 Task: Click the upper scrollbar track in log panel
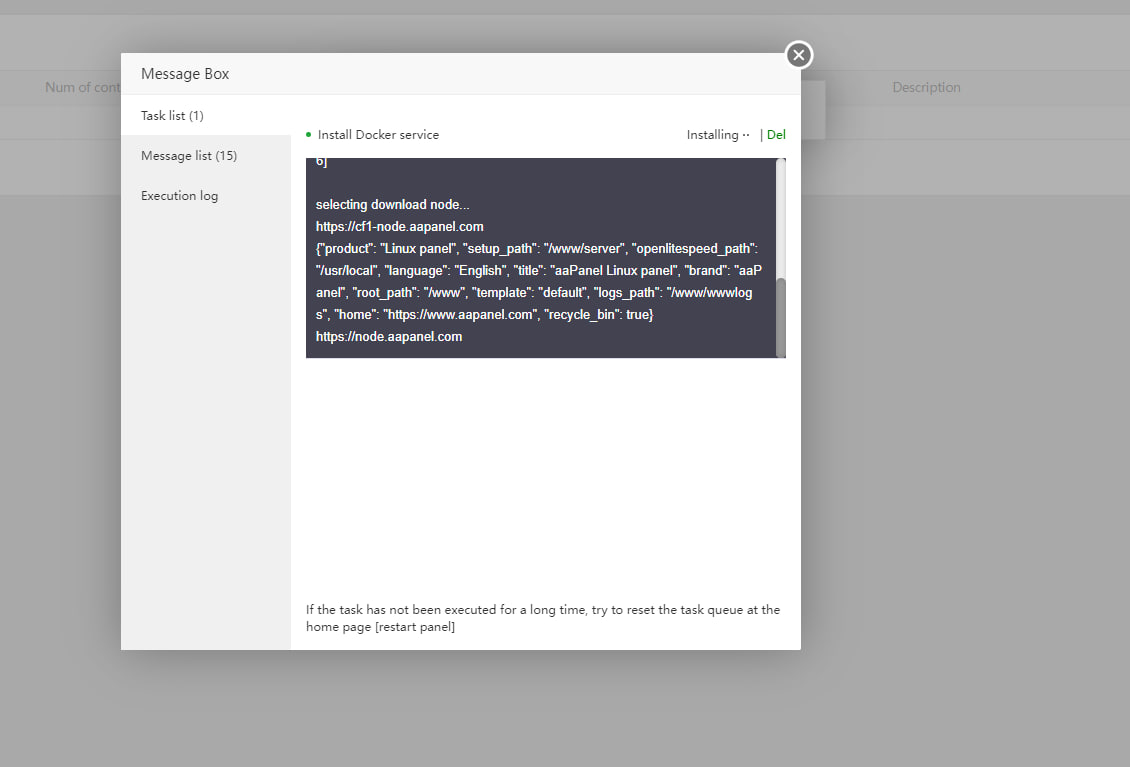click(x=781, y=215)
